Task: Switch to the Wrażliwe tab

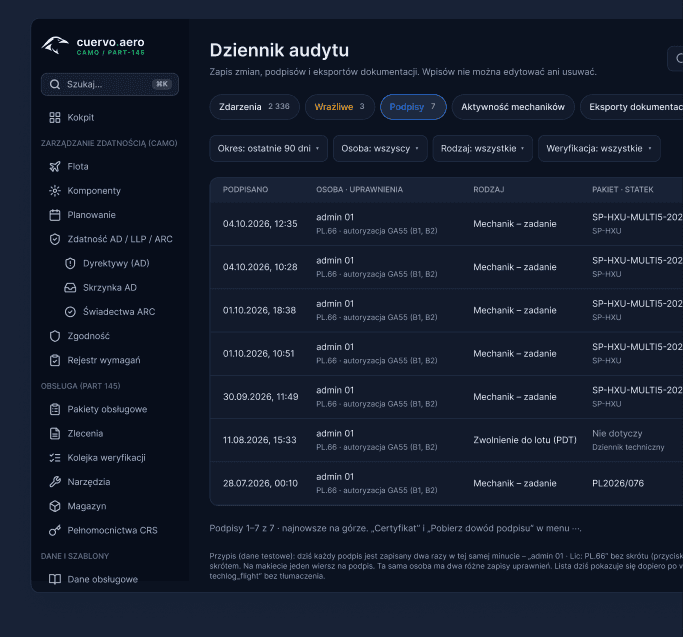Action: click(x=340, y=107)
